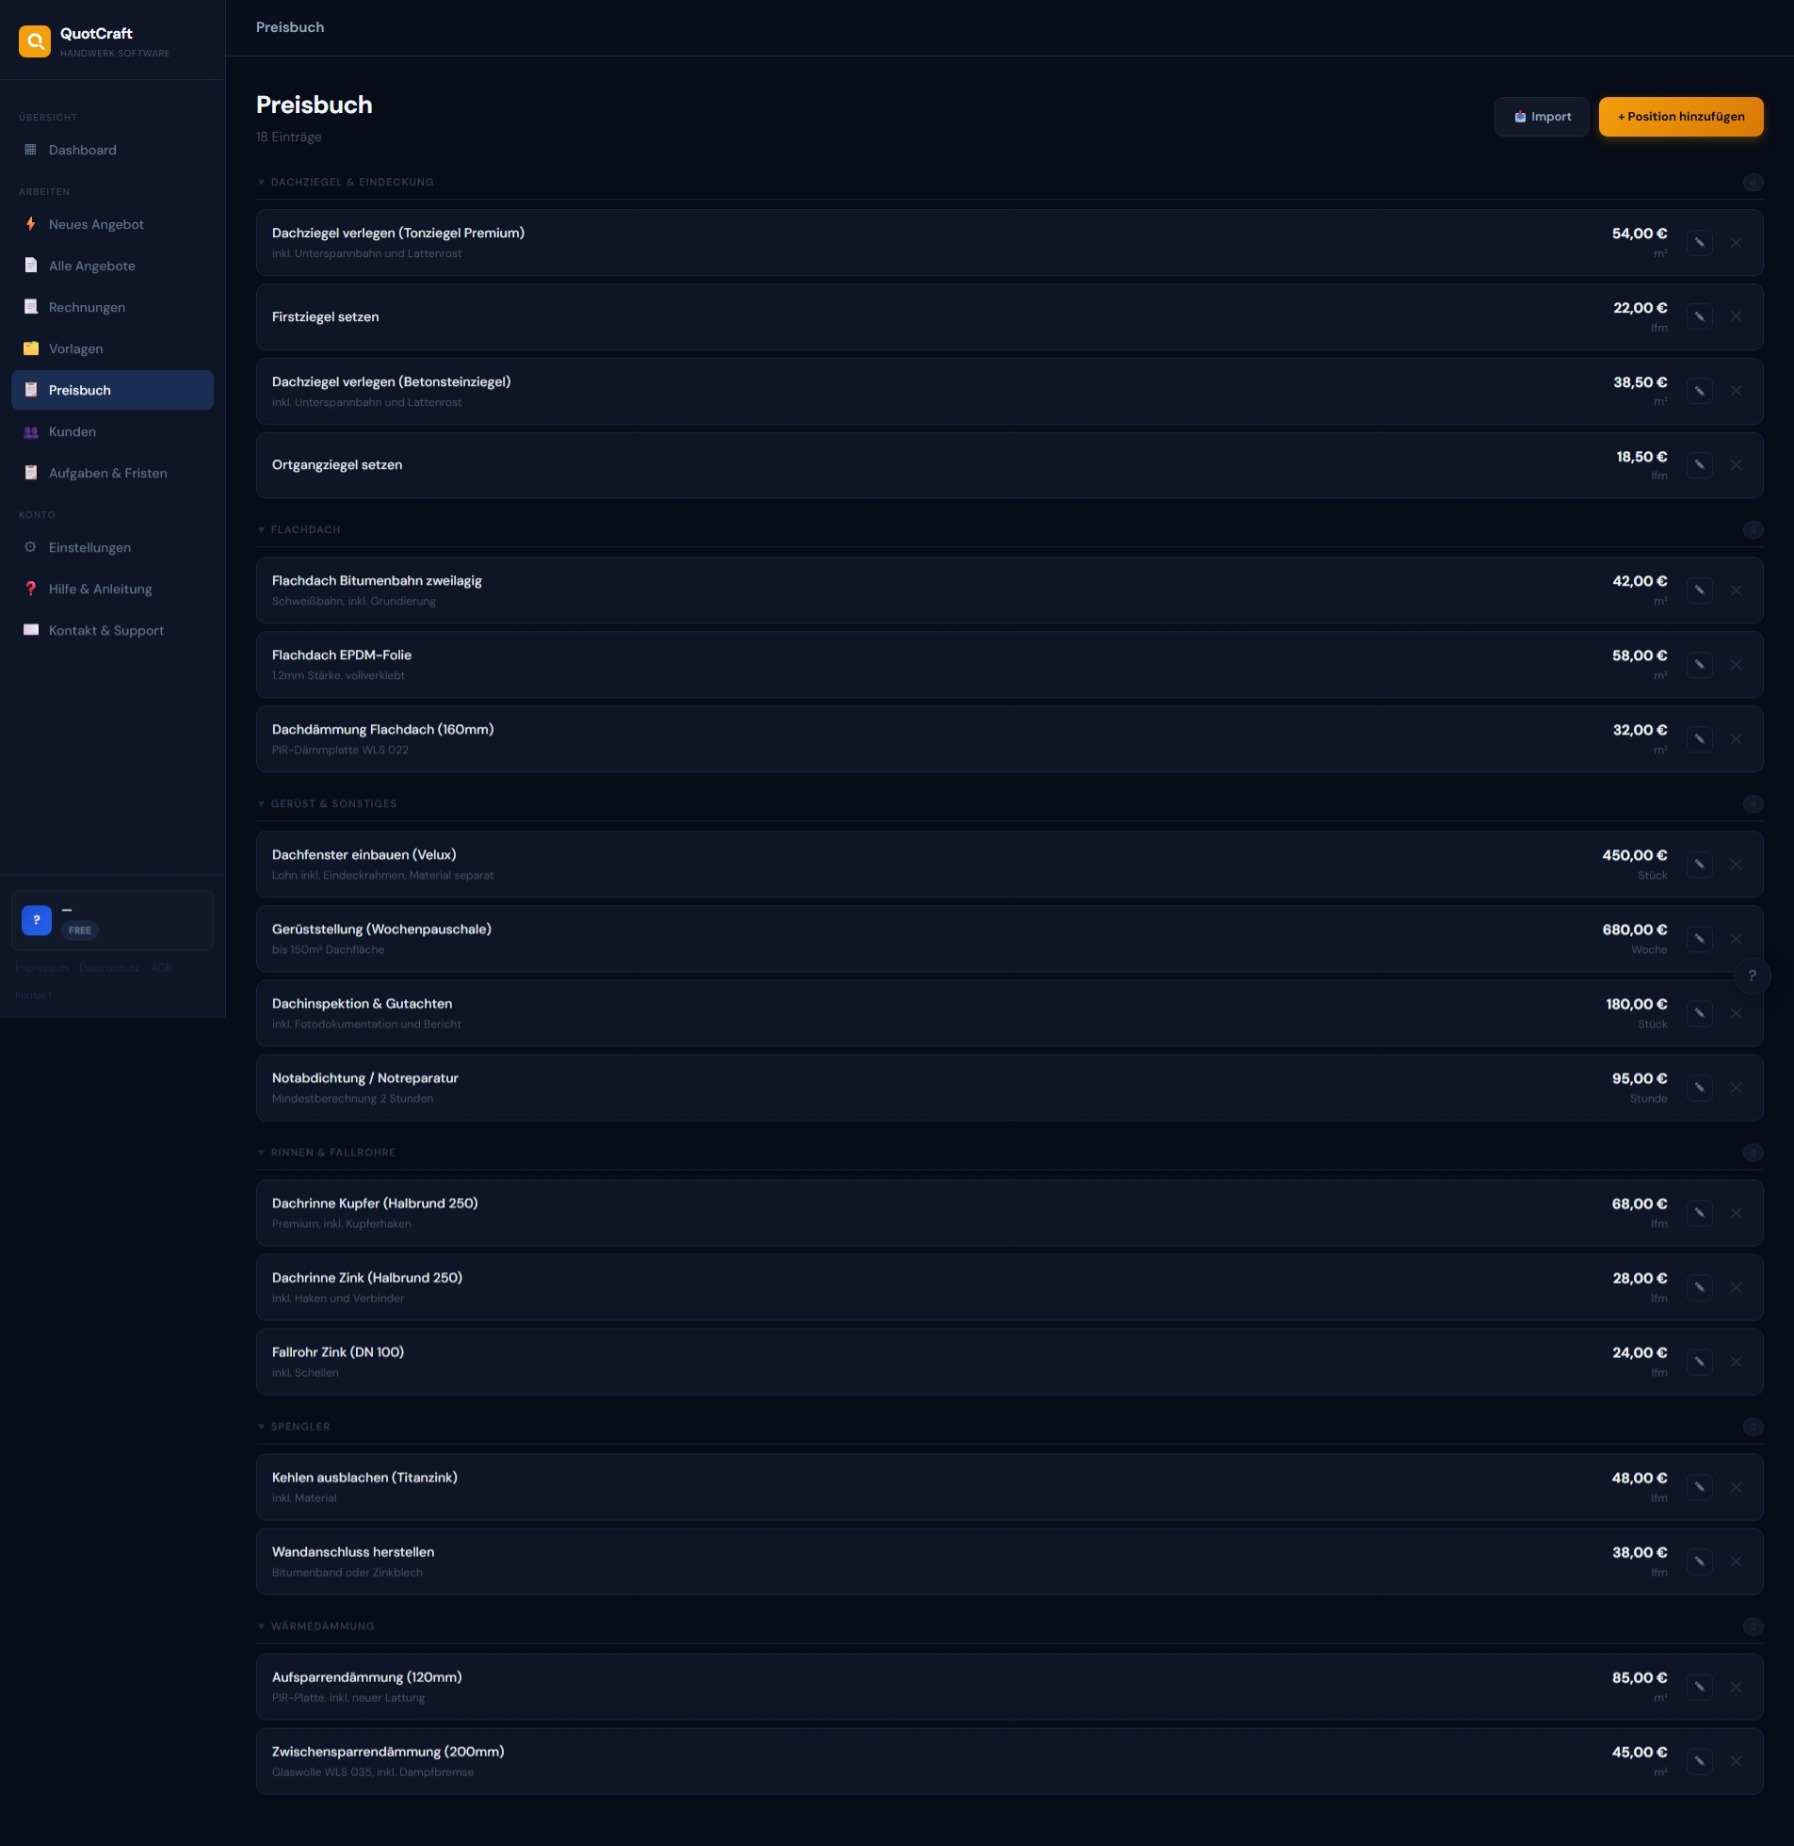Open the Datenschutz footer link
This screenshot has height=1846, width=1794.
(x=109, y=968)
